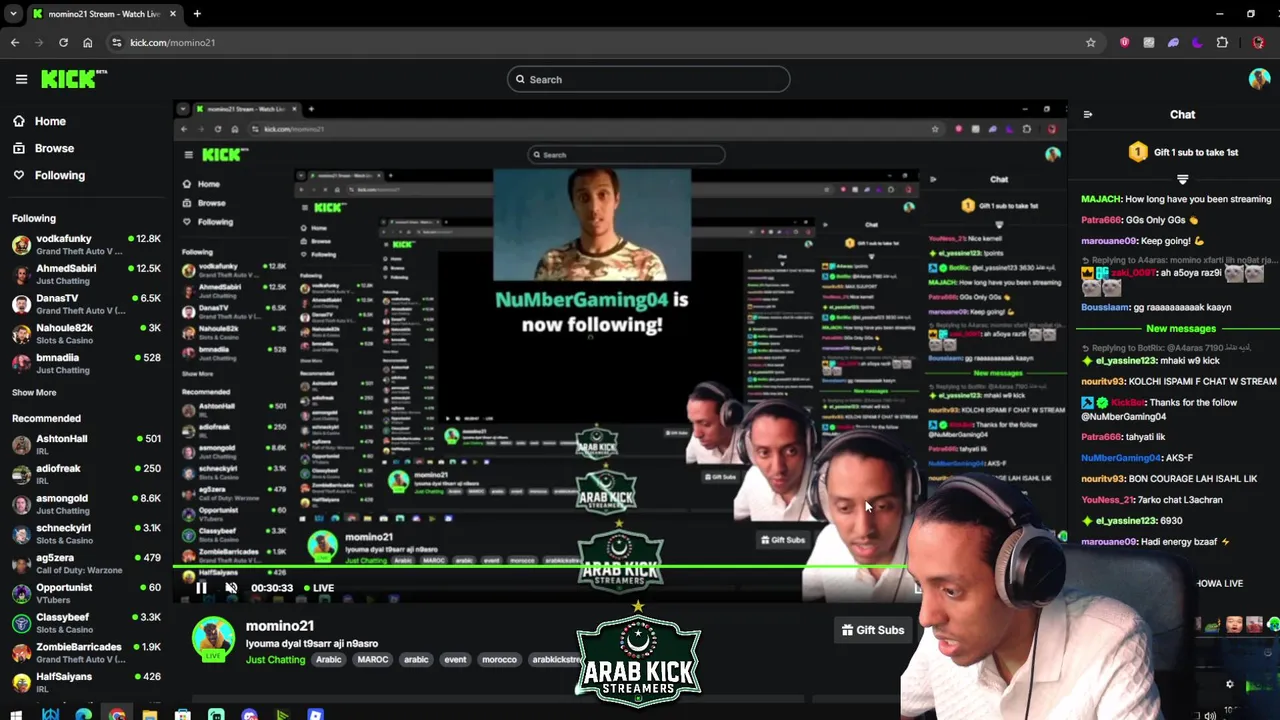The image size is (1280, 720).
Task: Open Microsoft Edge from taskbar
Action: [x=84, y=714]
